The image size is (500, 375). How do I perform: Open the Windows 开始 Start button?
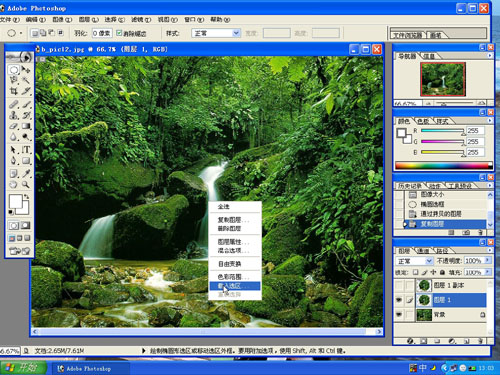[x=23, y=368]
